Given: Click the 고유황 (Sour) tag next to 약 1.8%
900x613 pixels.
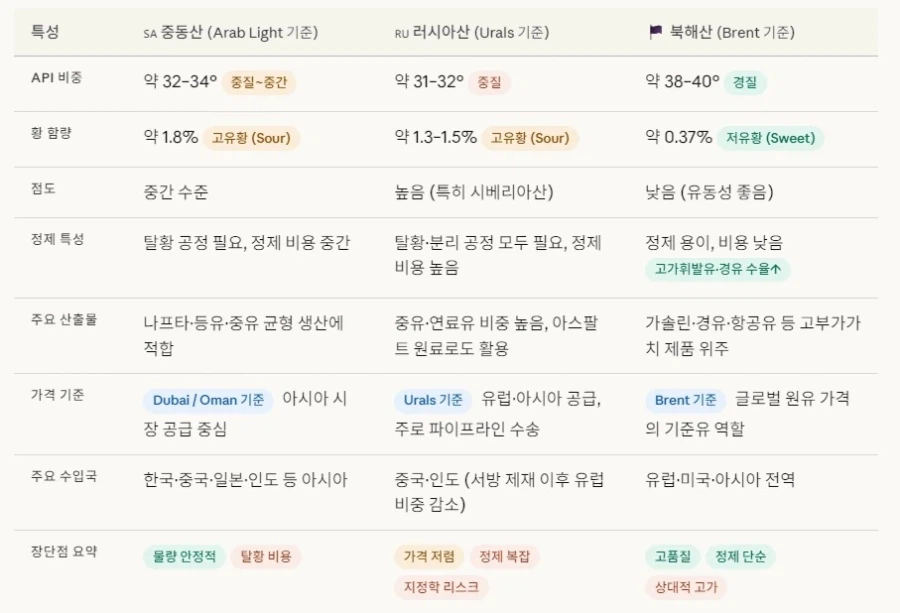Looking at the screenshot, I should (253, 138).
